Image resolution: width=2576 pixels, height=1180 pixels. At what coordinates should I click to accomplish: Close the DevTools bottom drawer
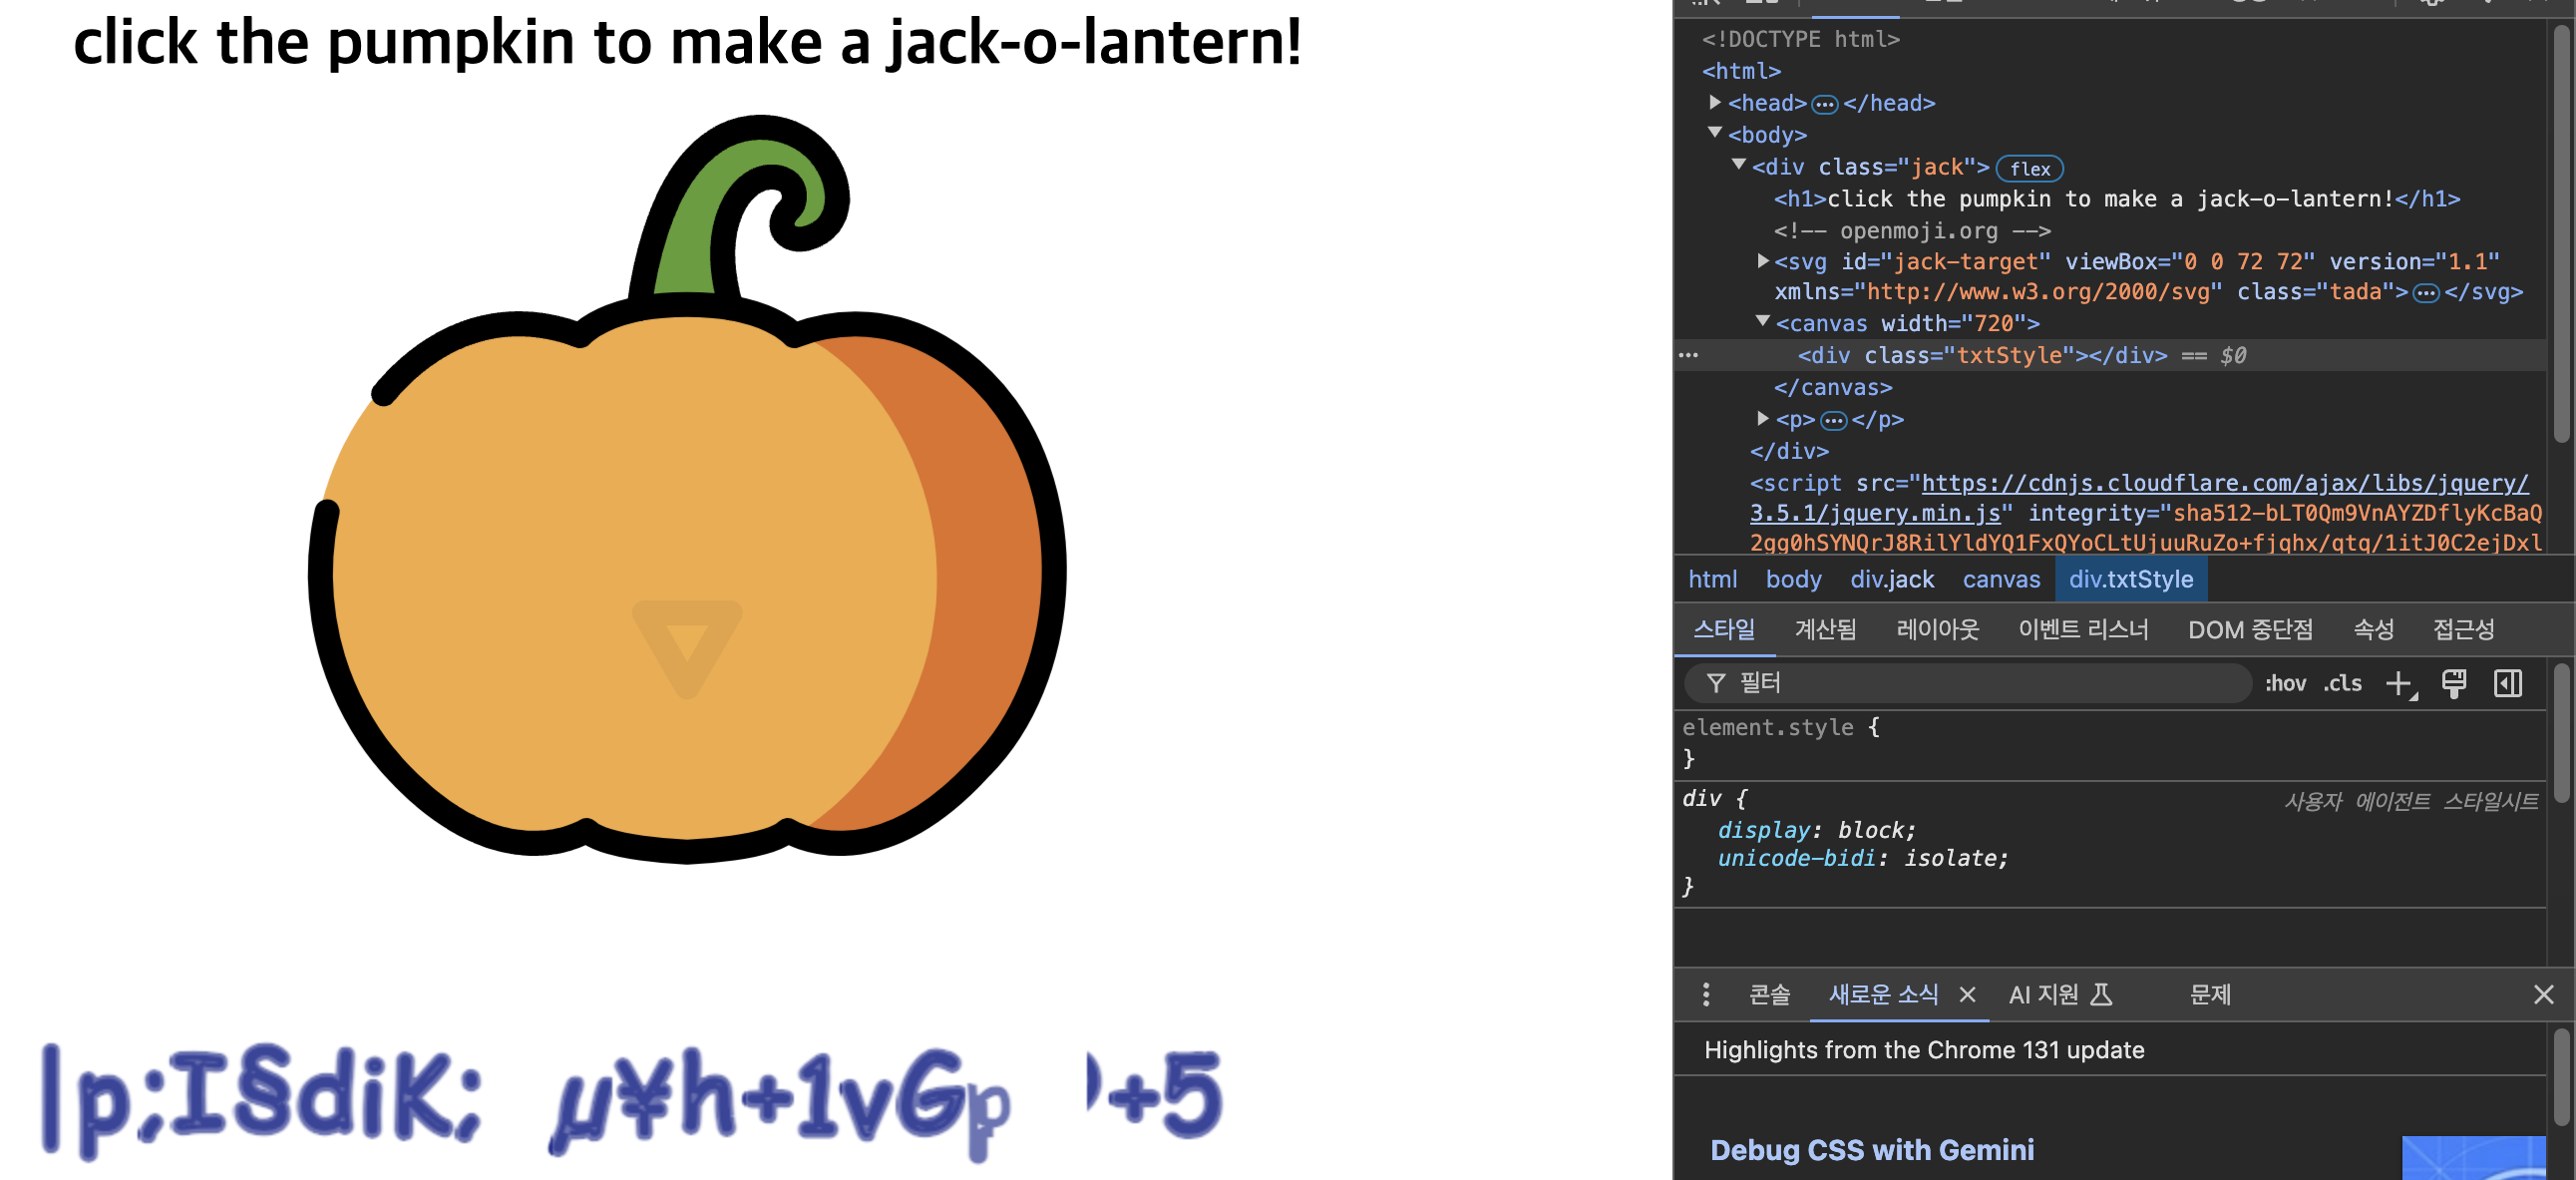[2543, 995]
